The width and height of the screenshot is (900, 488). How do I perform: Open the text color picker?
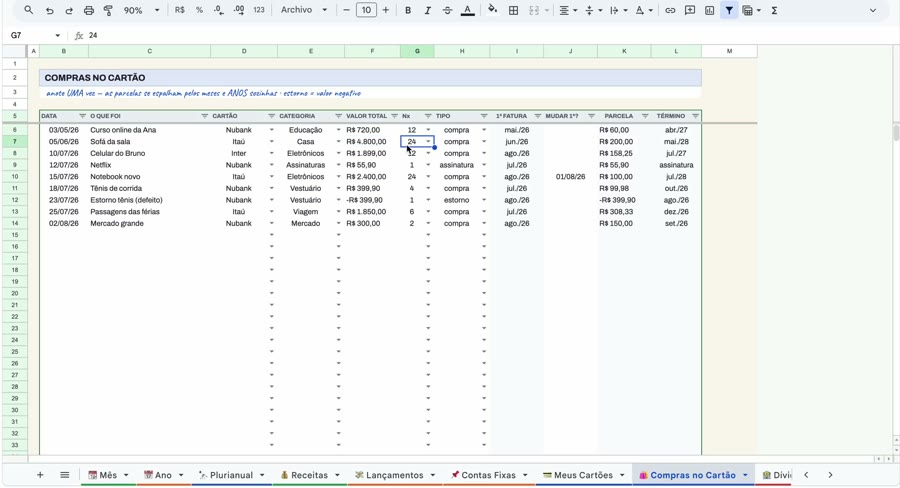[x=468, y=10]
